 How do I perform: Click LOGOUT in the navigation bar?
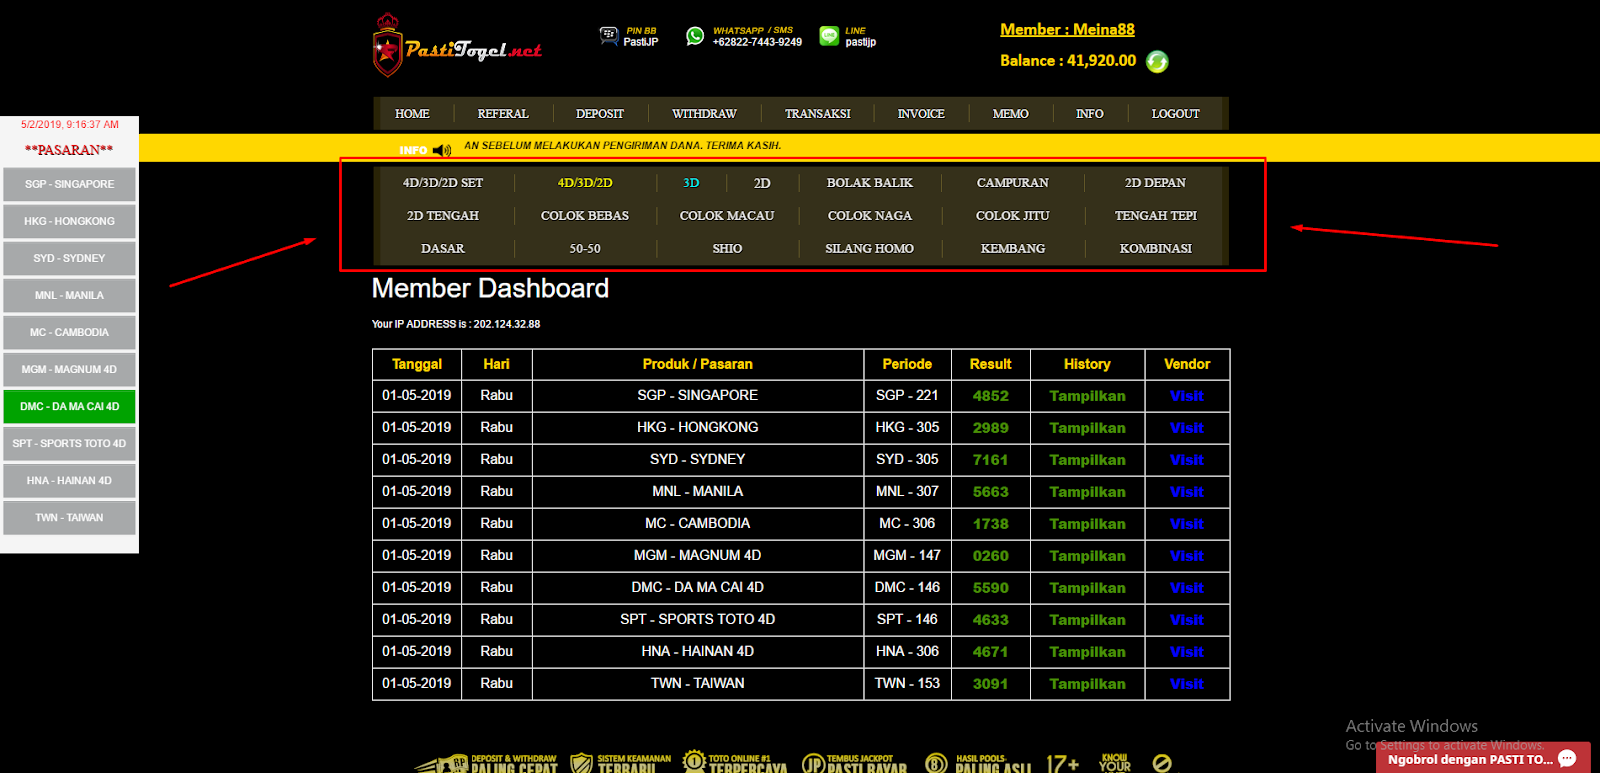click(1175, 114)
